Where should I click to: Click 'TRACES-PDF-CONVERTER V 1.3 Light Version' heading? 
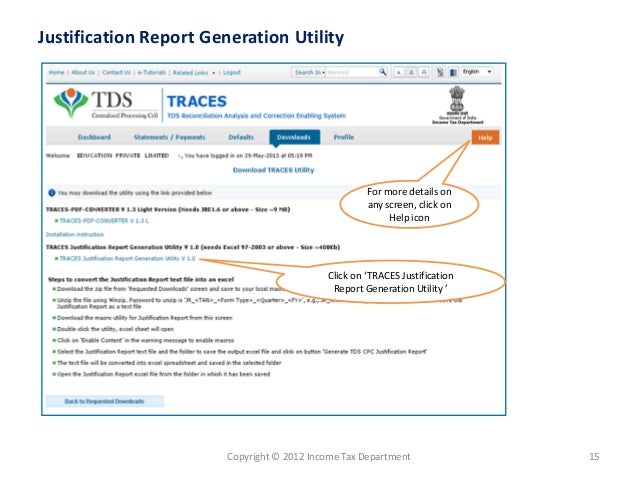point(168,210)
